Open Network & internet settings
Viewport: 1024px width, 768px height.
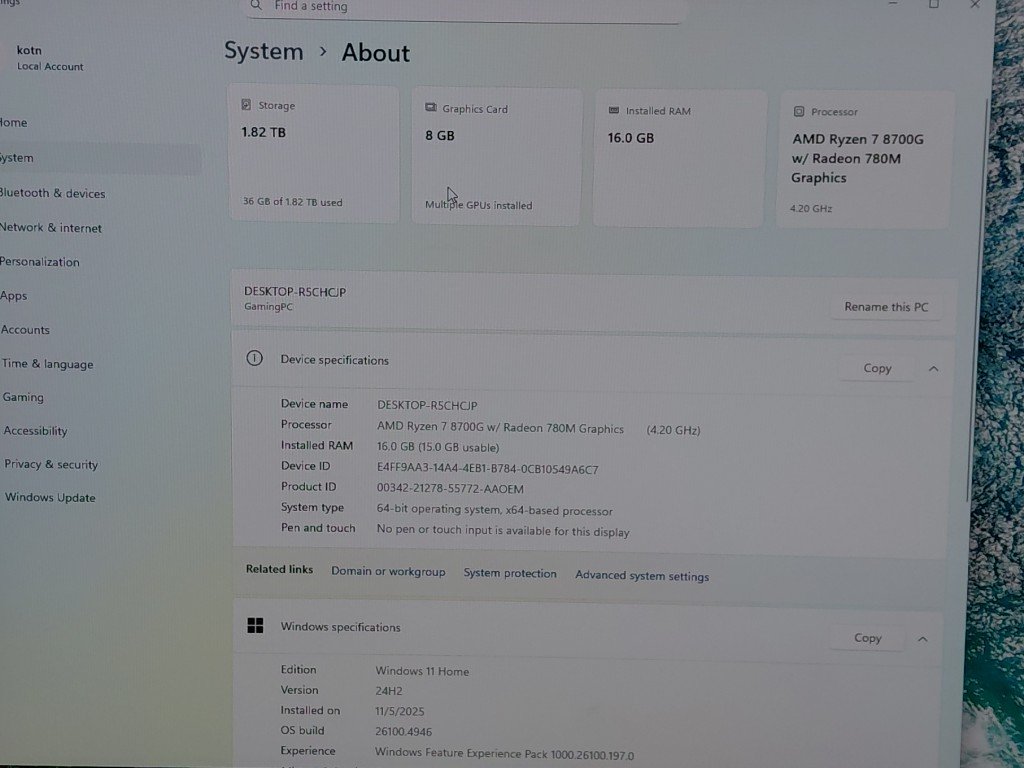point(51,228)
